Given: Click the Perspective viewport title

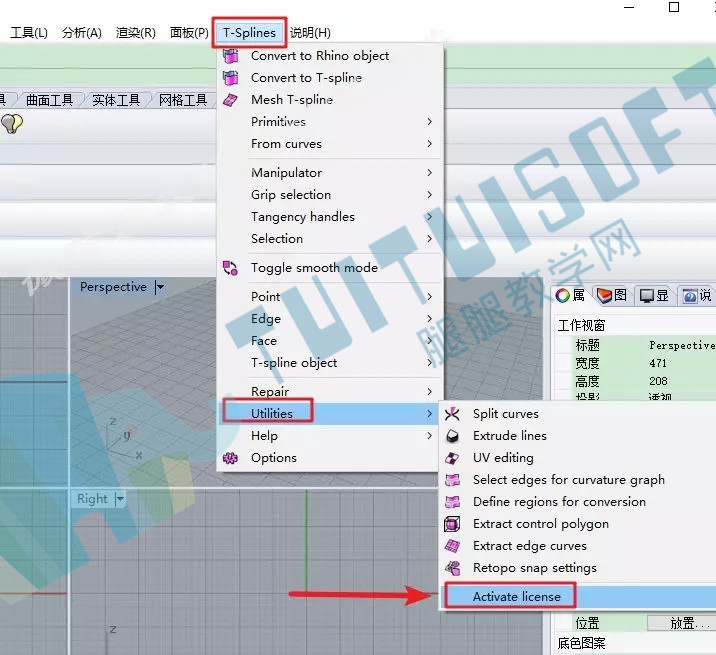Looking at the screenshot, I should (x=113, y=287).
